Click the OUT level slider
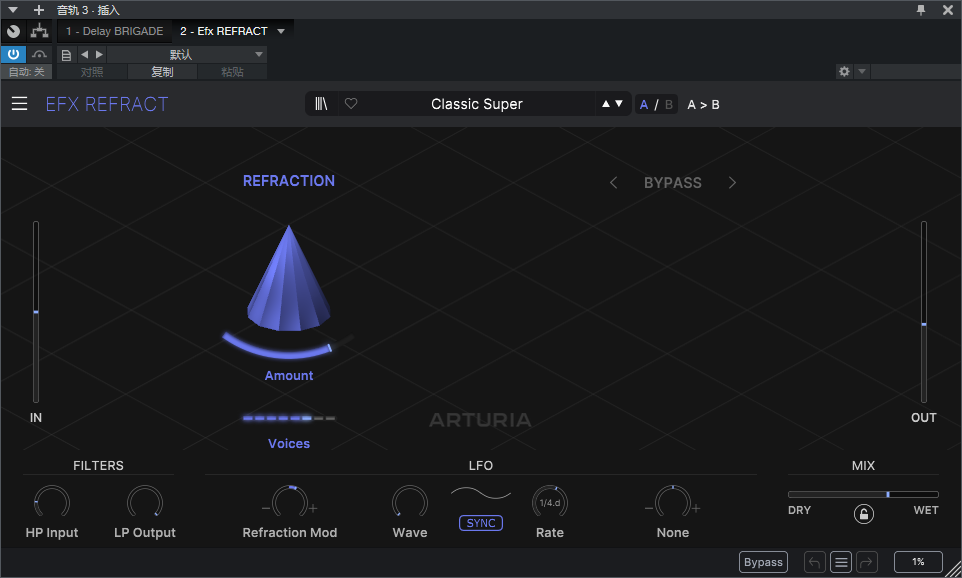962x578 pixels. [x=923, y=312]
